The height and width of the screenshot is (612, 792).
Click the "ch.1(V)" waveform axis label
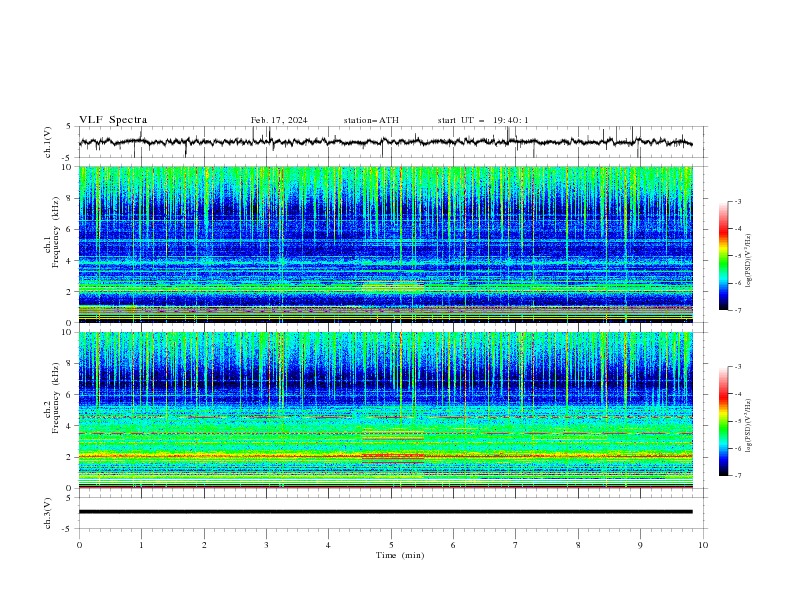point(48,142)
